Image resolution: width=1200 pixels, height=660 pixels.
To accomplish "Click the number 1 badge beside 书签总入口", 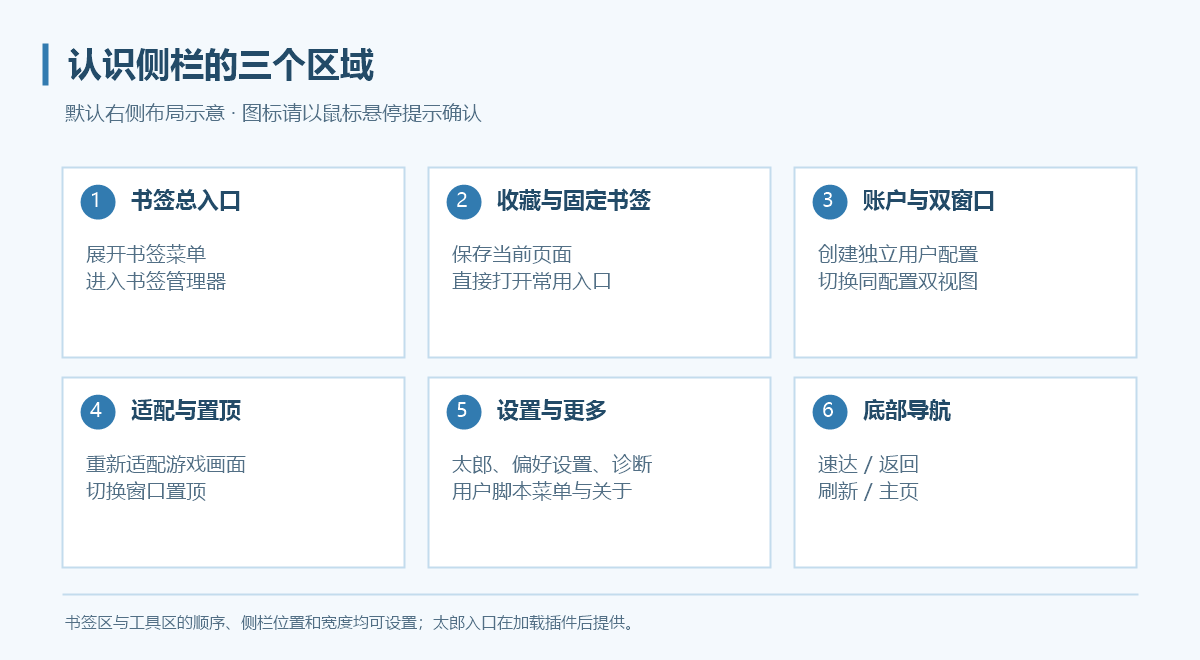I will (98, 201).
